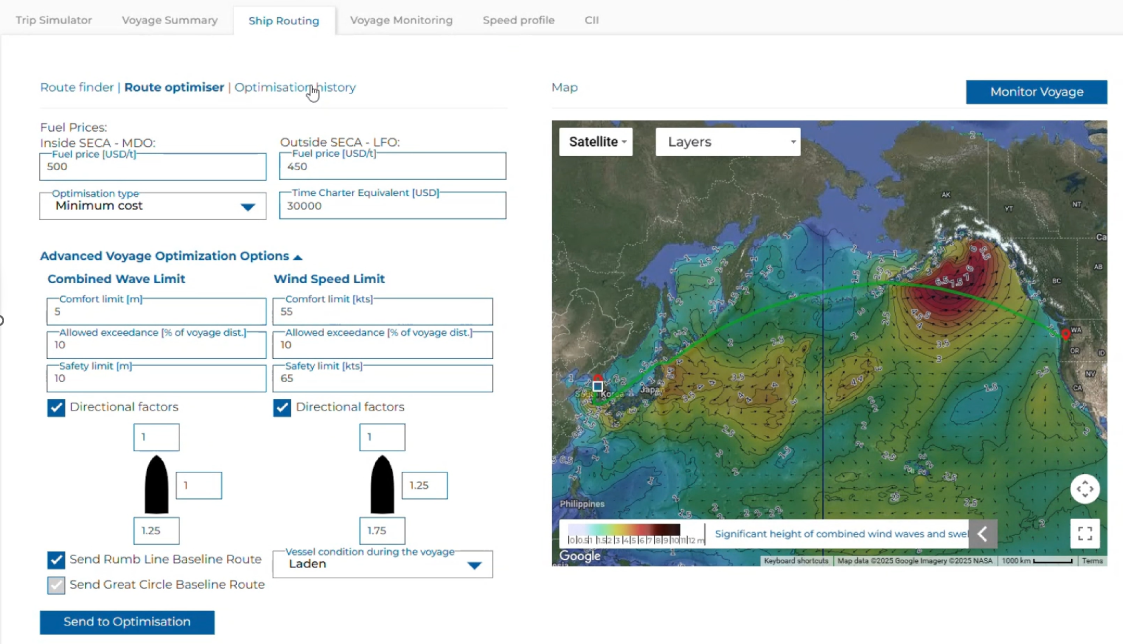Open the Speed profile tab
1123x644 pixels.
(518, 20)
